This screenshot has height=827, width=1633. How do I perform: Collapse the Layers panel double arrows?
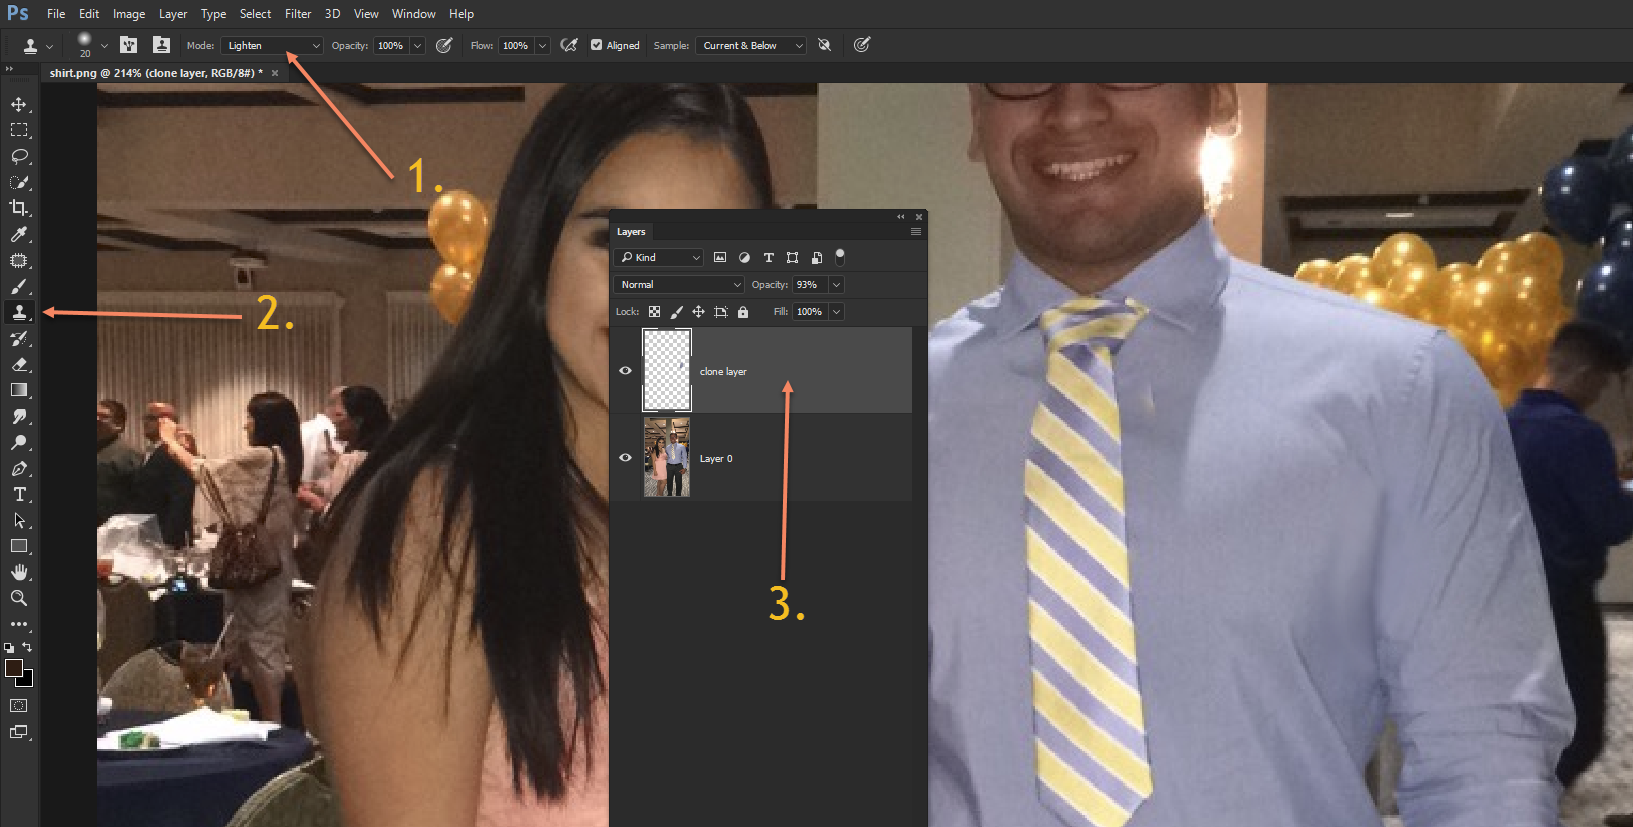900,216
